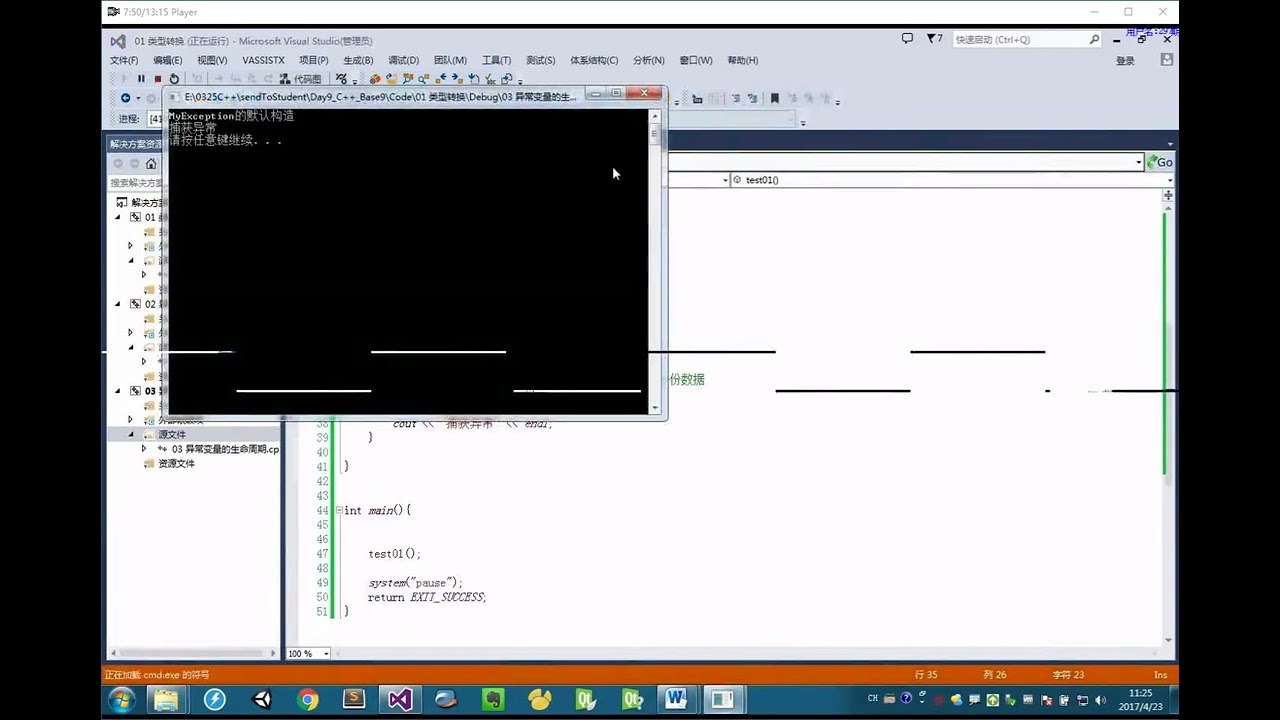Open the 体系结构(C) menu
Screen dimensions: 1280x720
coord(594,61)
